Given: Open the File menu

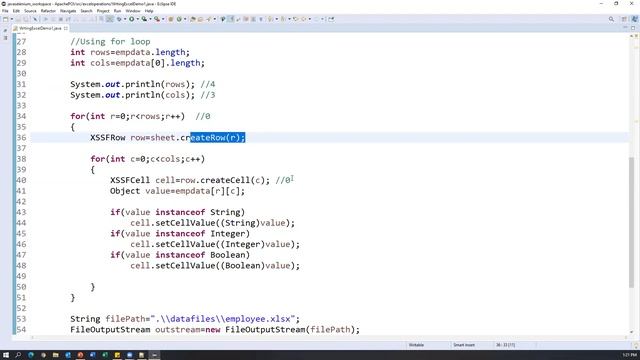Looking at the screenshot, I should coord(5,11).
